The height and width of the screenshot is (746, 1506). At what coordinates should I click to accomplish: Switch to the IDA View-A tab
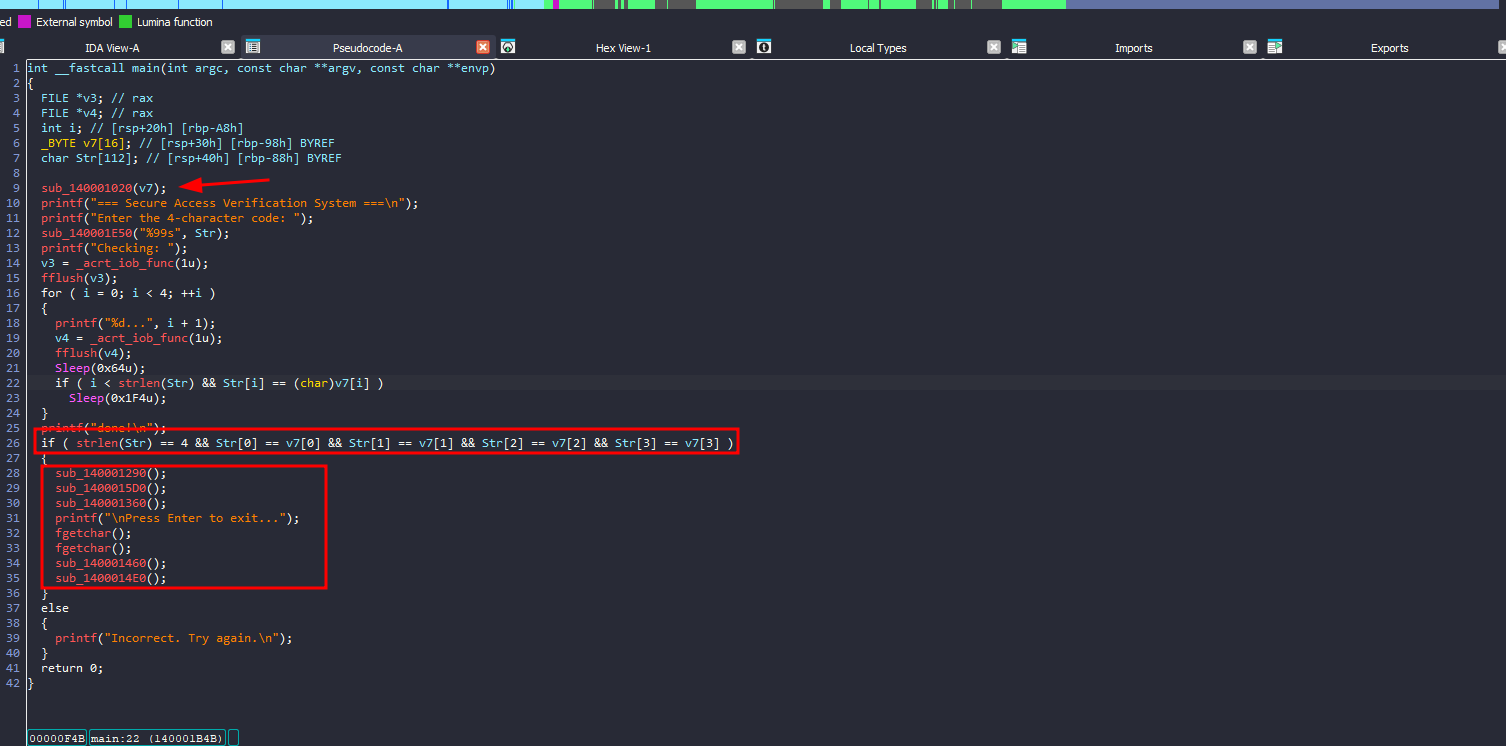point(112,48)
